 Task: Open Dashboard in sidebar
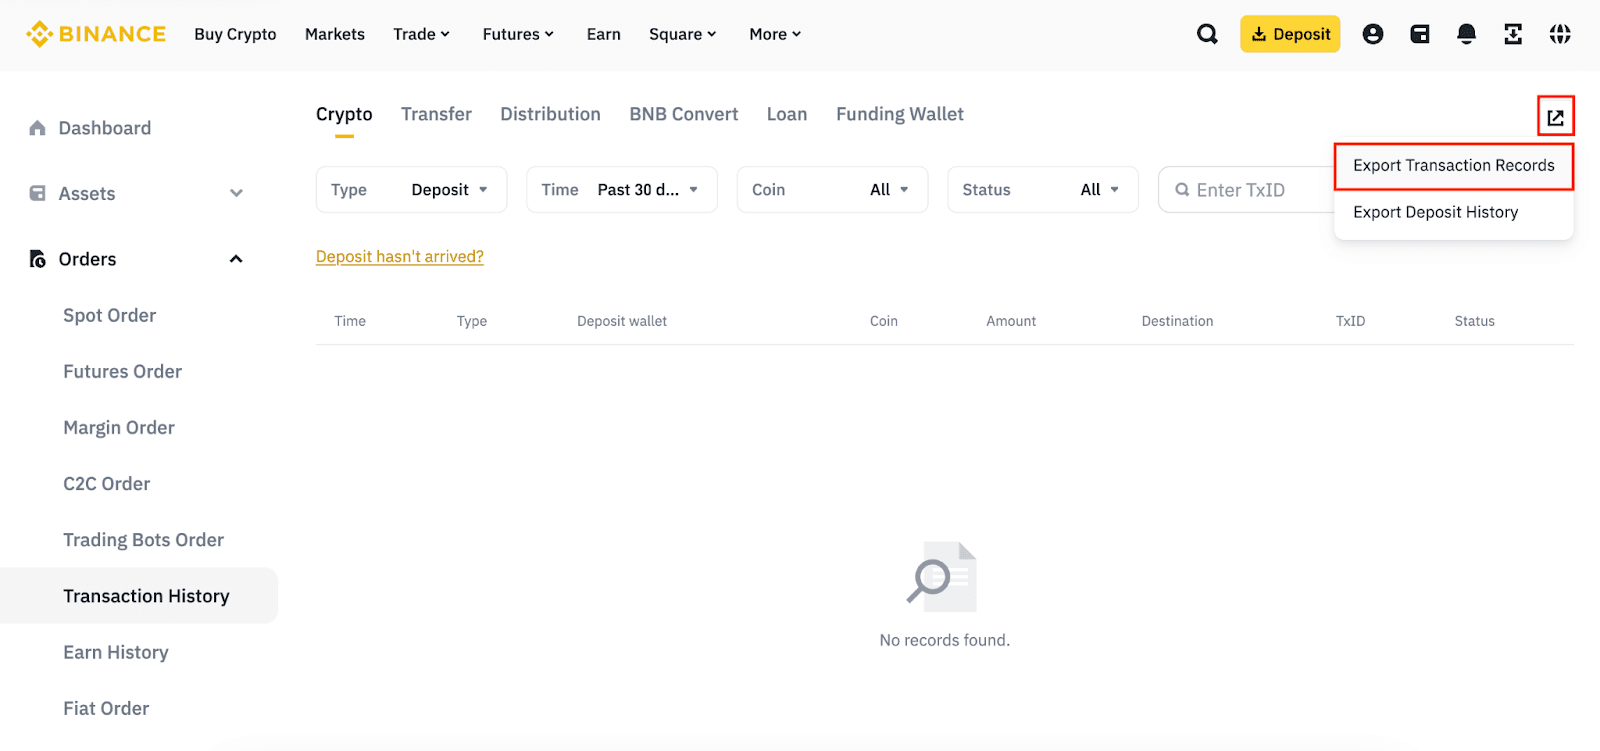pyautogui.click(x=105, y=128)
